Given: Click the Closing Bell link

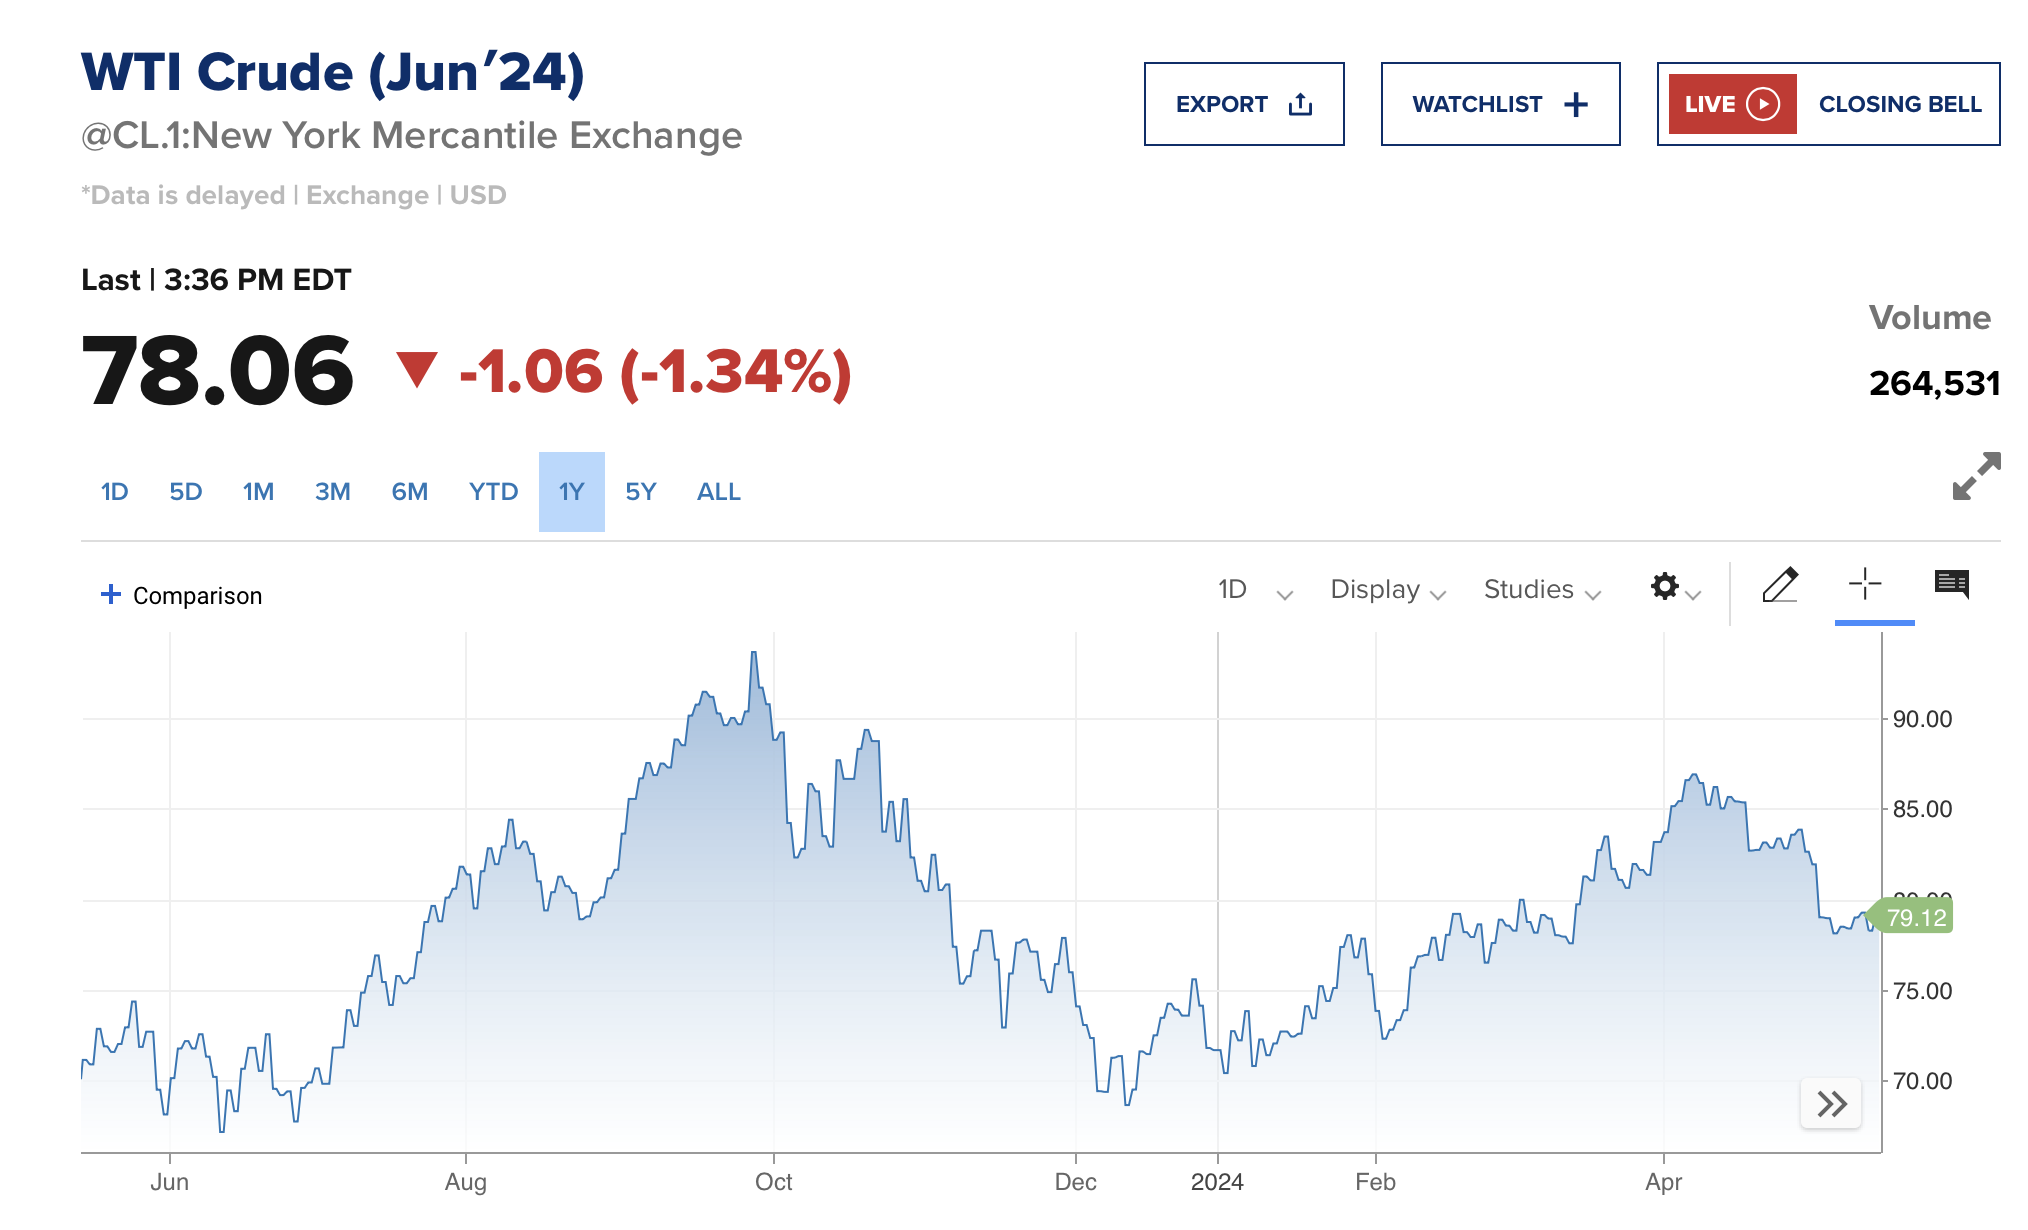Looking at the screenshot, I should tap(1899, 104).
